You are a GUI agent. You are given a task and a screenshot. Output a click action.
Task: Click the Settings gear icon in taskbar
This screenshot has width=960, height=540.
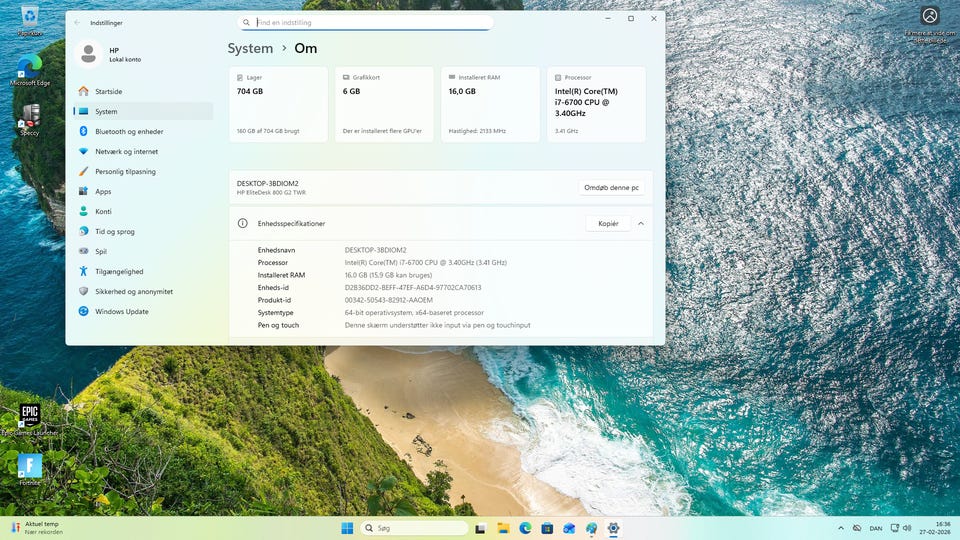coord(613,528)
